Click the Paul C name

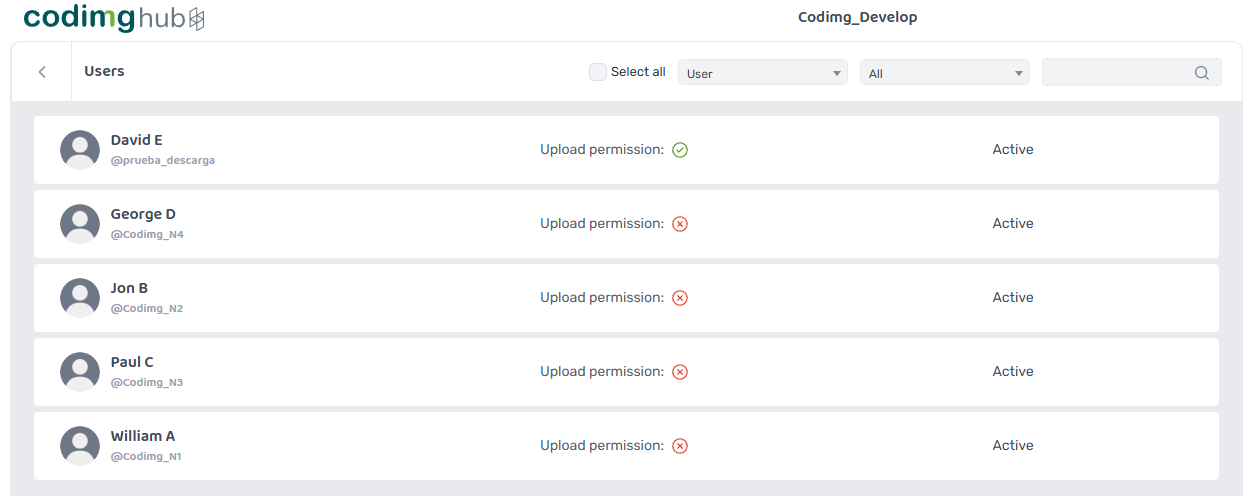coord(132,362)
